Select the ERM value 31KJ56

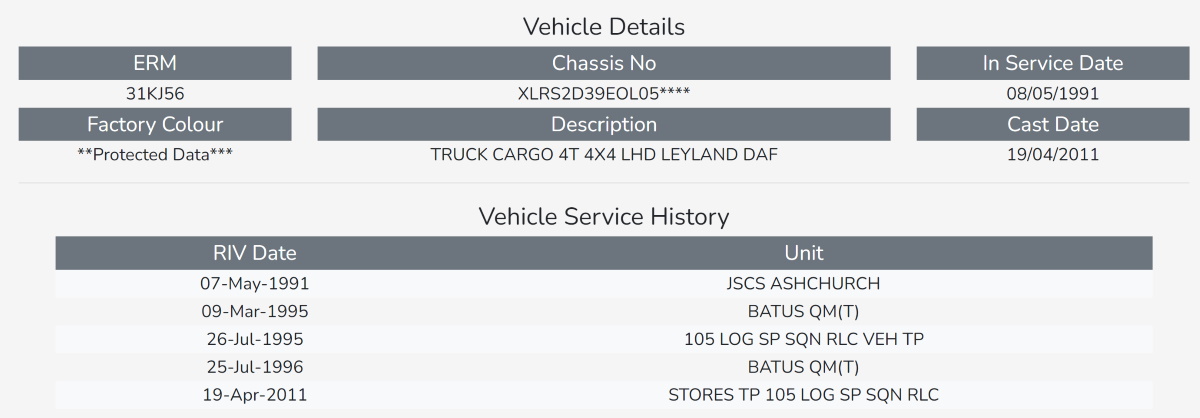tap(155, 94)
